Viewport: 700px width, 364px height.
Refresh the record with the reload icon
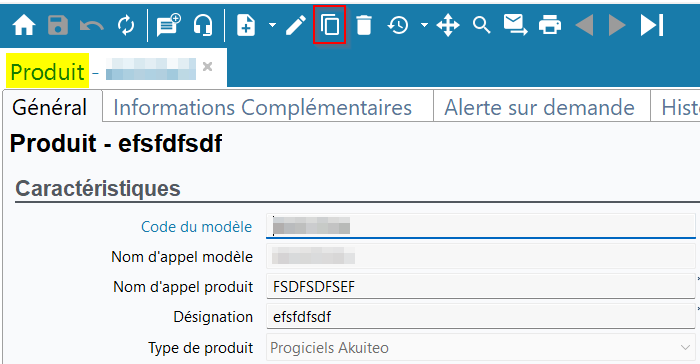coord(126,25)
